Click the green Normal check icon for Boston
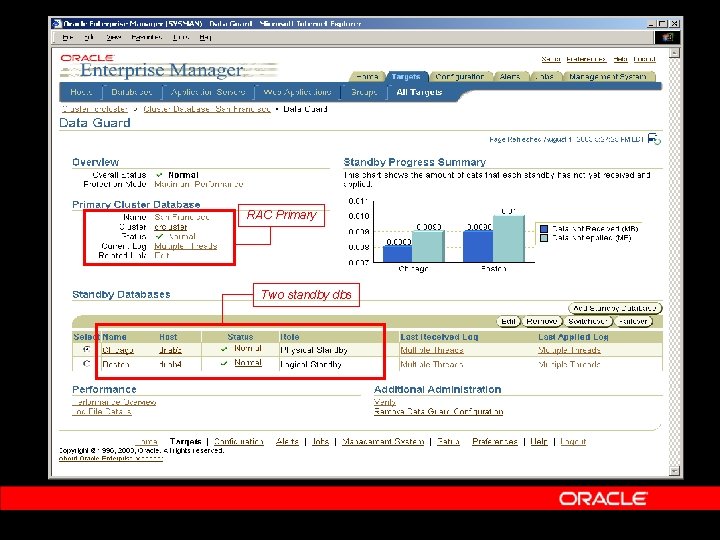The height and width of the screenshot is (540, 720). click(224, 363)
